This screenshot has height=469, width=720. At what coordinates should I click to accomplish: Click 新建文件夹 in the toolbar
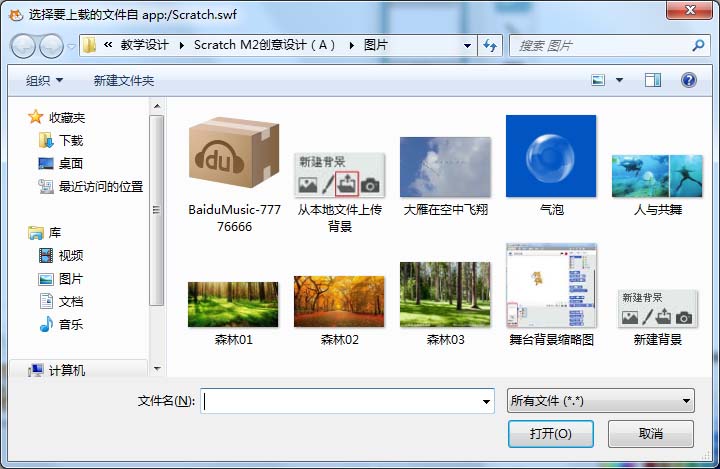coord(124,80)
